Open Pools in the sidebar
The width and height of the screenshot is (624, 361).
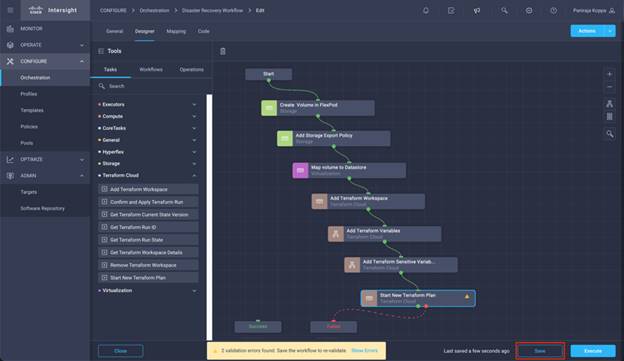[x=27, y=143]
